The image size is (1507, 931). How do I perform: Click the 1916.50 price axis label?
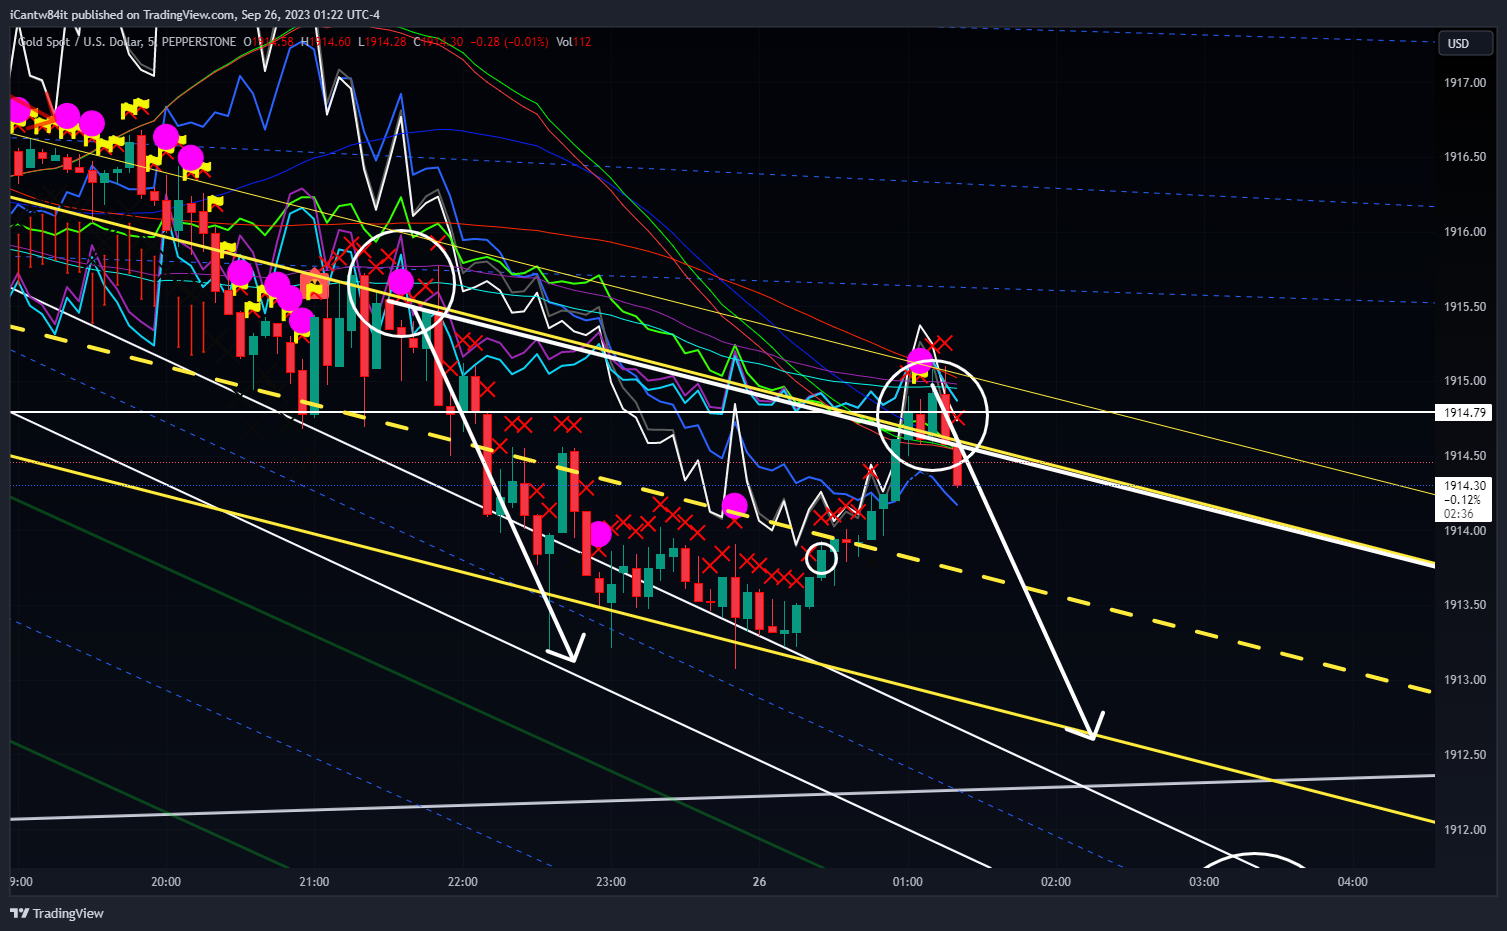(x=1464, y=157)
